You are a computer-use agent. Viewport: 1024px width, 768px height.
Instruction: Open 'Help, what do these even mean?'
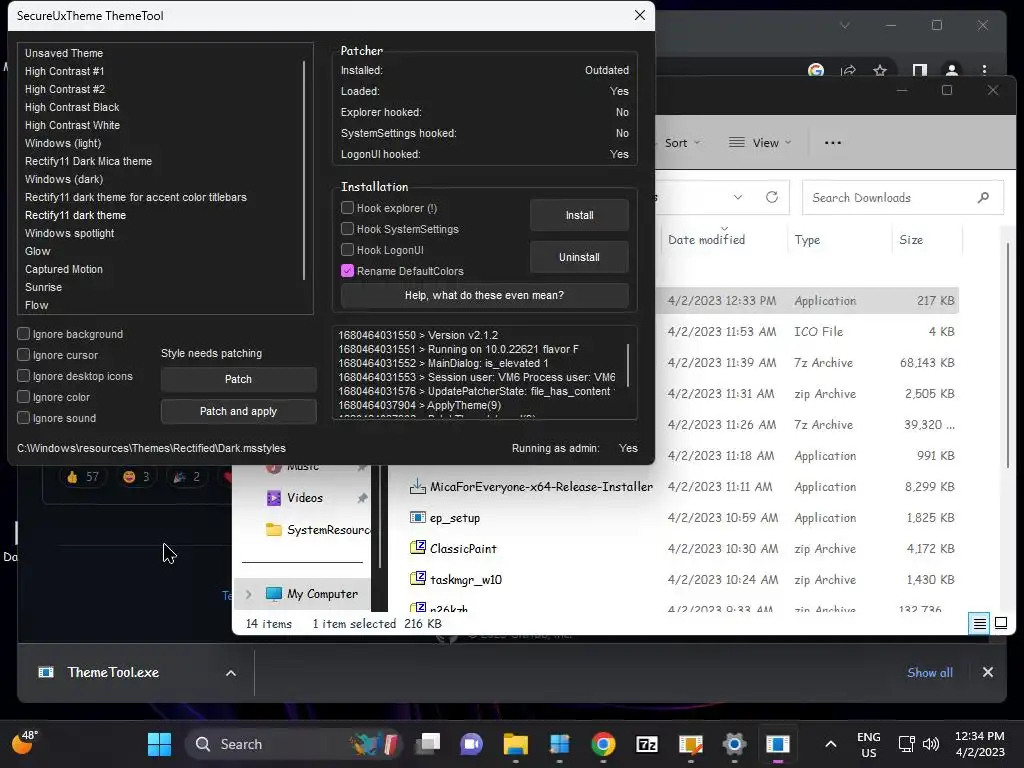tap(485, 295)
